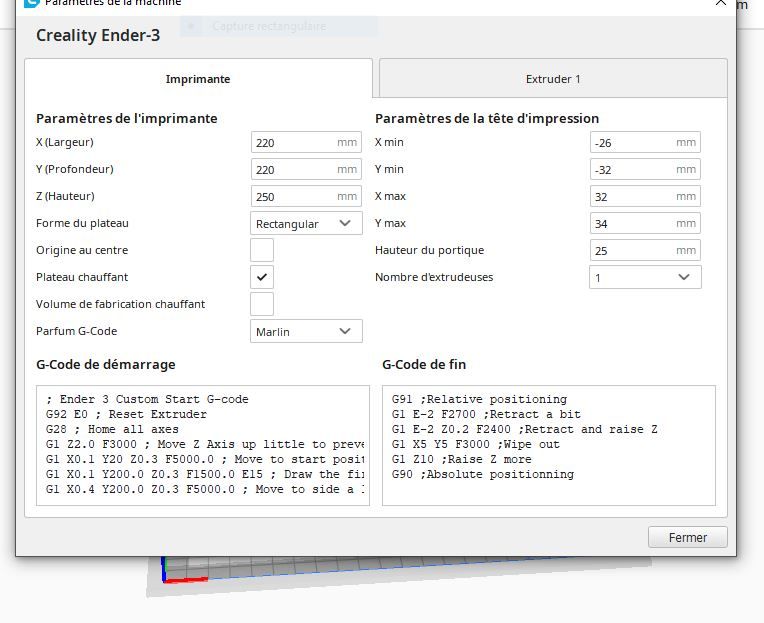Viewport: 764px width, 623px height.
Task: Edit the X min field
Action: [x=645, y=142]
